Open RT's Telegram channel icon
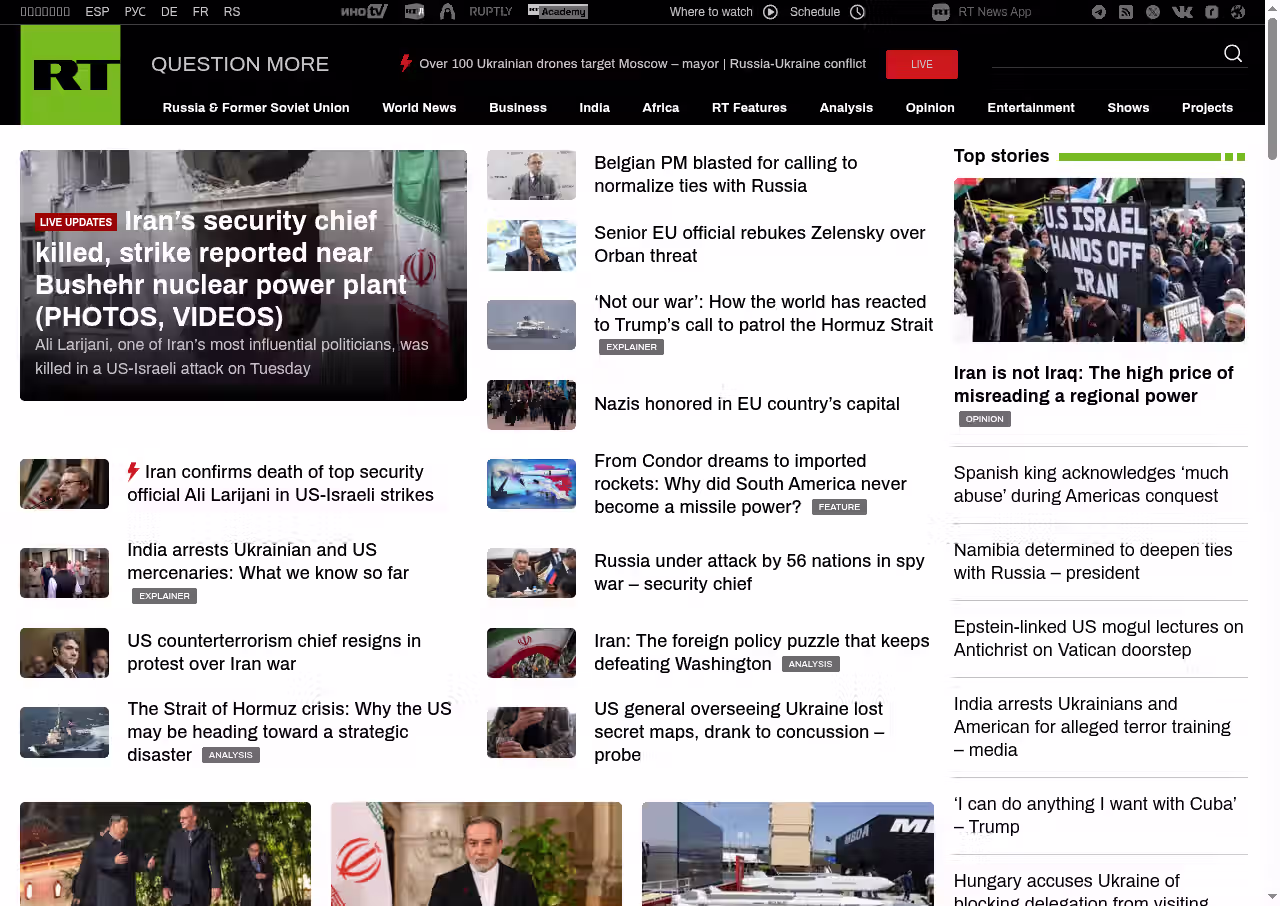Screen dimensions: 1280x906 1099,12
